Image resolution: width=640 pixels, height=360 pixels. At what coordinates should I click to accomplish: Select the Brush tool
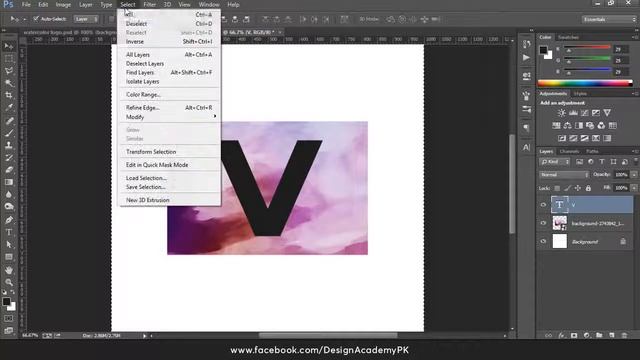click(x=9, y=133)
